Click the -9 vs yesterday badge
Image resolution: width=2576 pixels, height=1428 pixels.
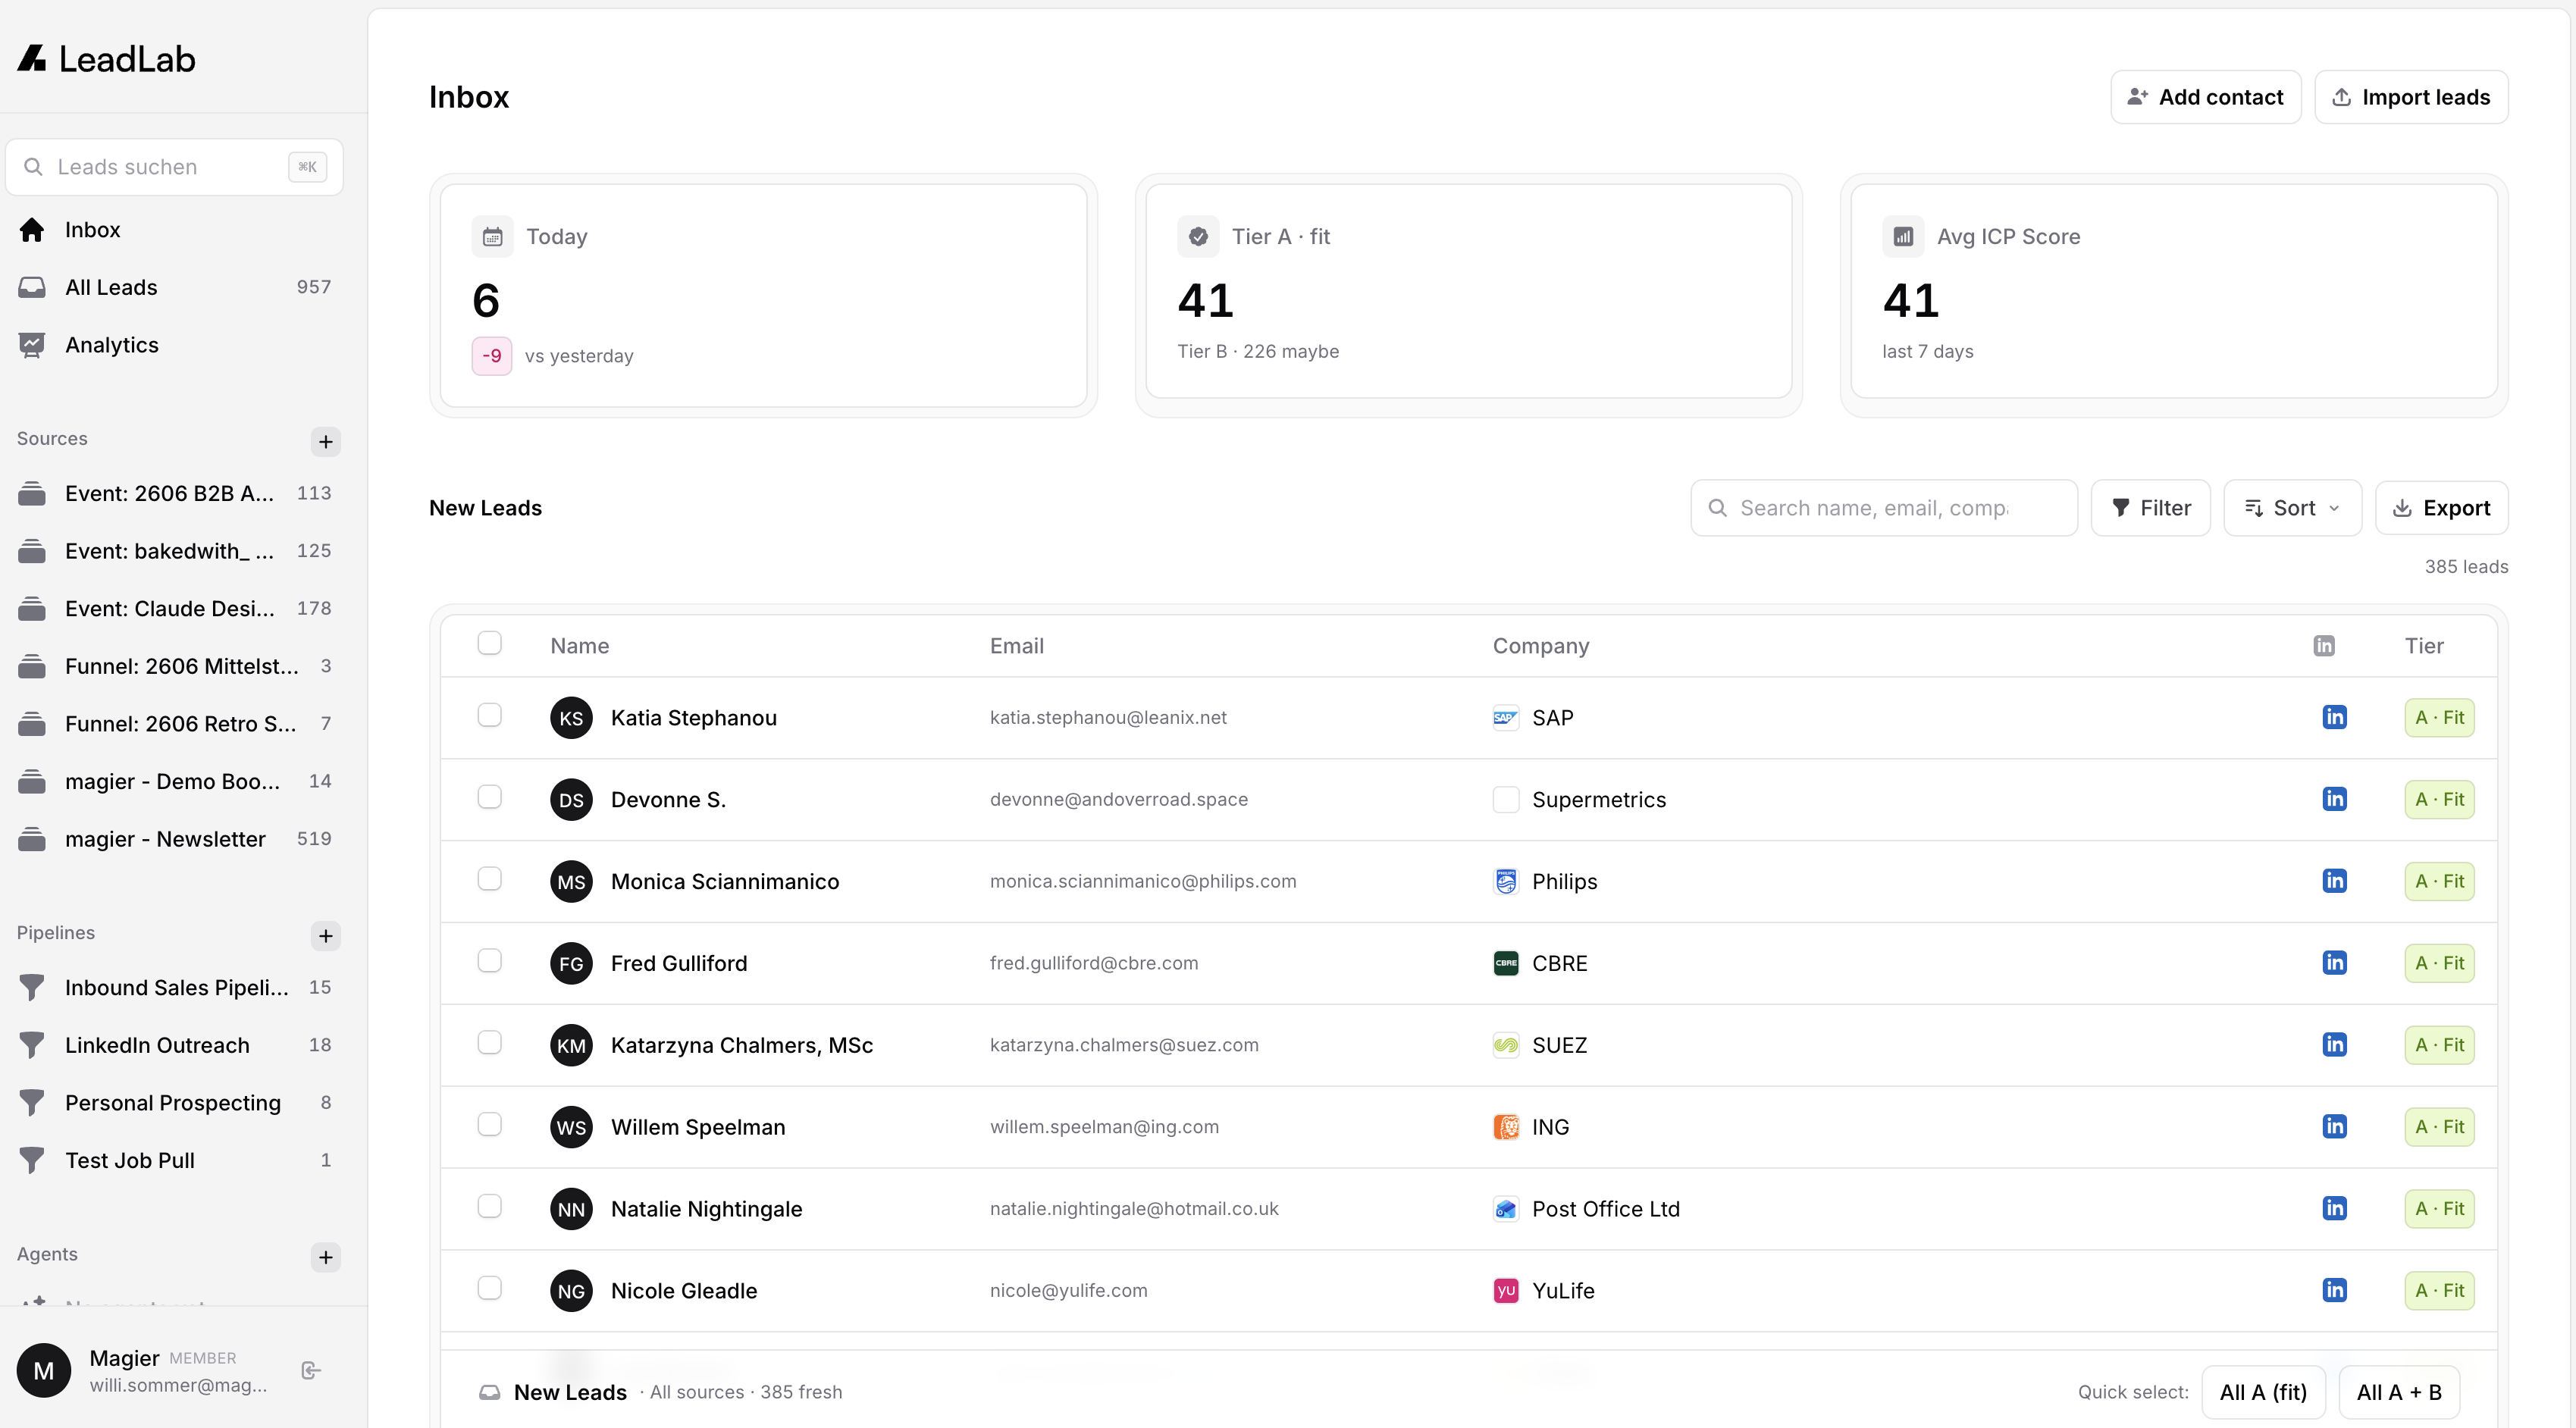click(x=491, y=356)
